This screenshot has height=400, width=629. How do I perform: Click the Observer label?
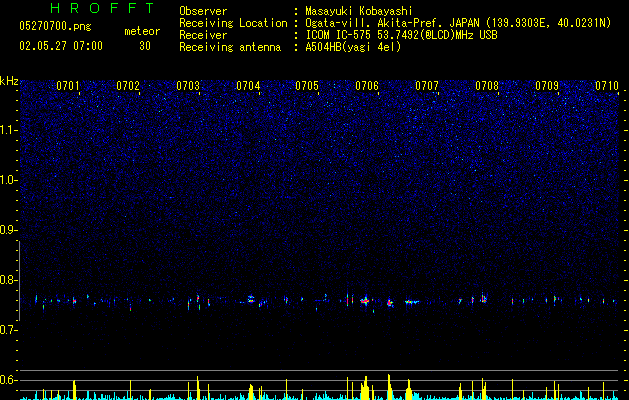[x=203, y=11]
